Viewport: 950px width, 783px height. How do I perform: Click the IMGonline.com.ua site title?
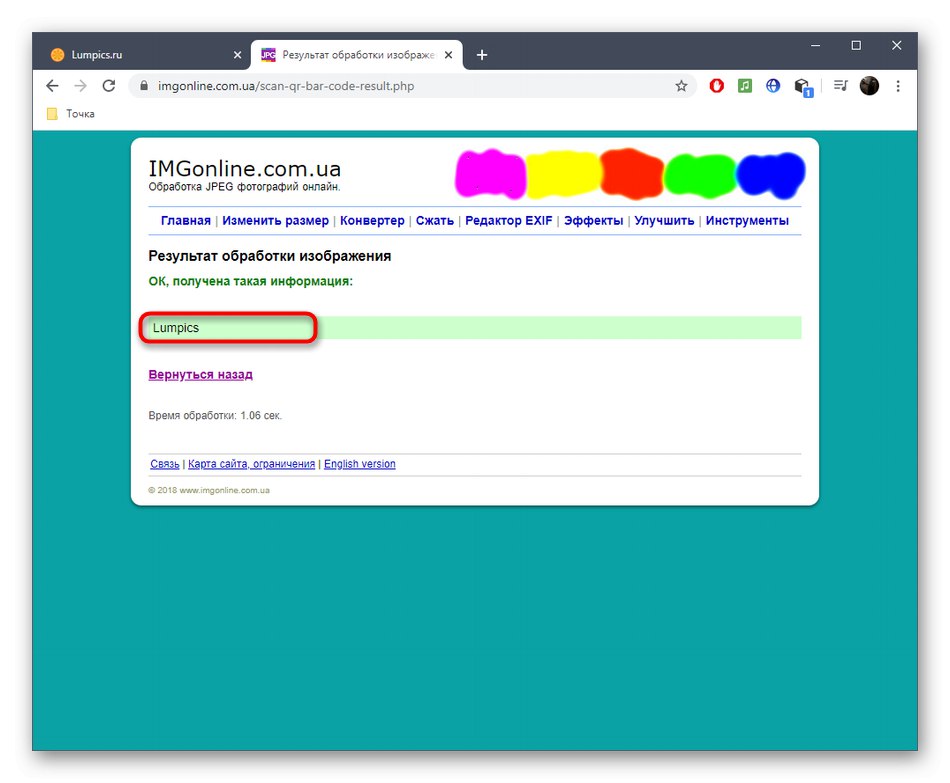[245, 168]
